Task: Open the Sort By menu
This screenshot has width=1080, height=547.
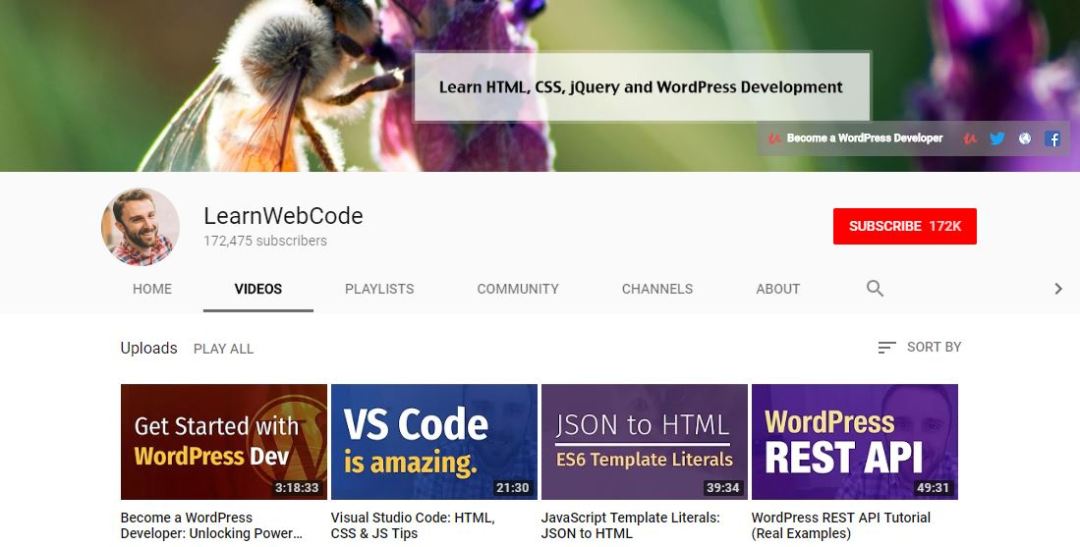Action: coord(919,347)
